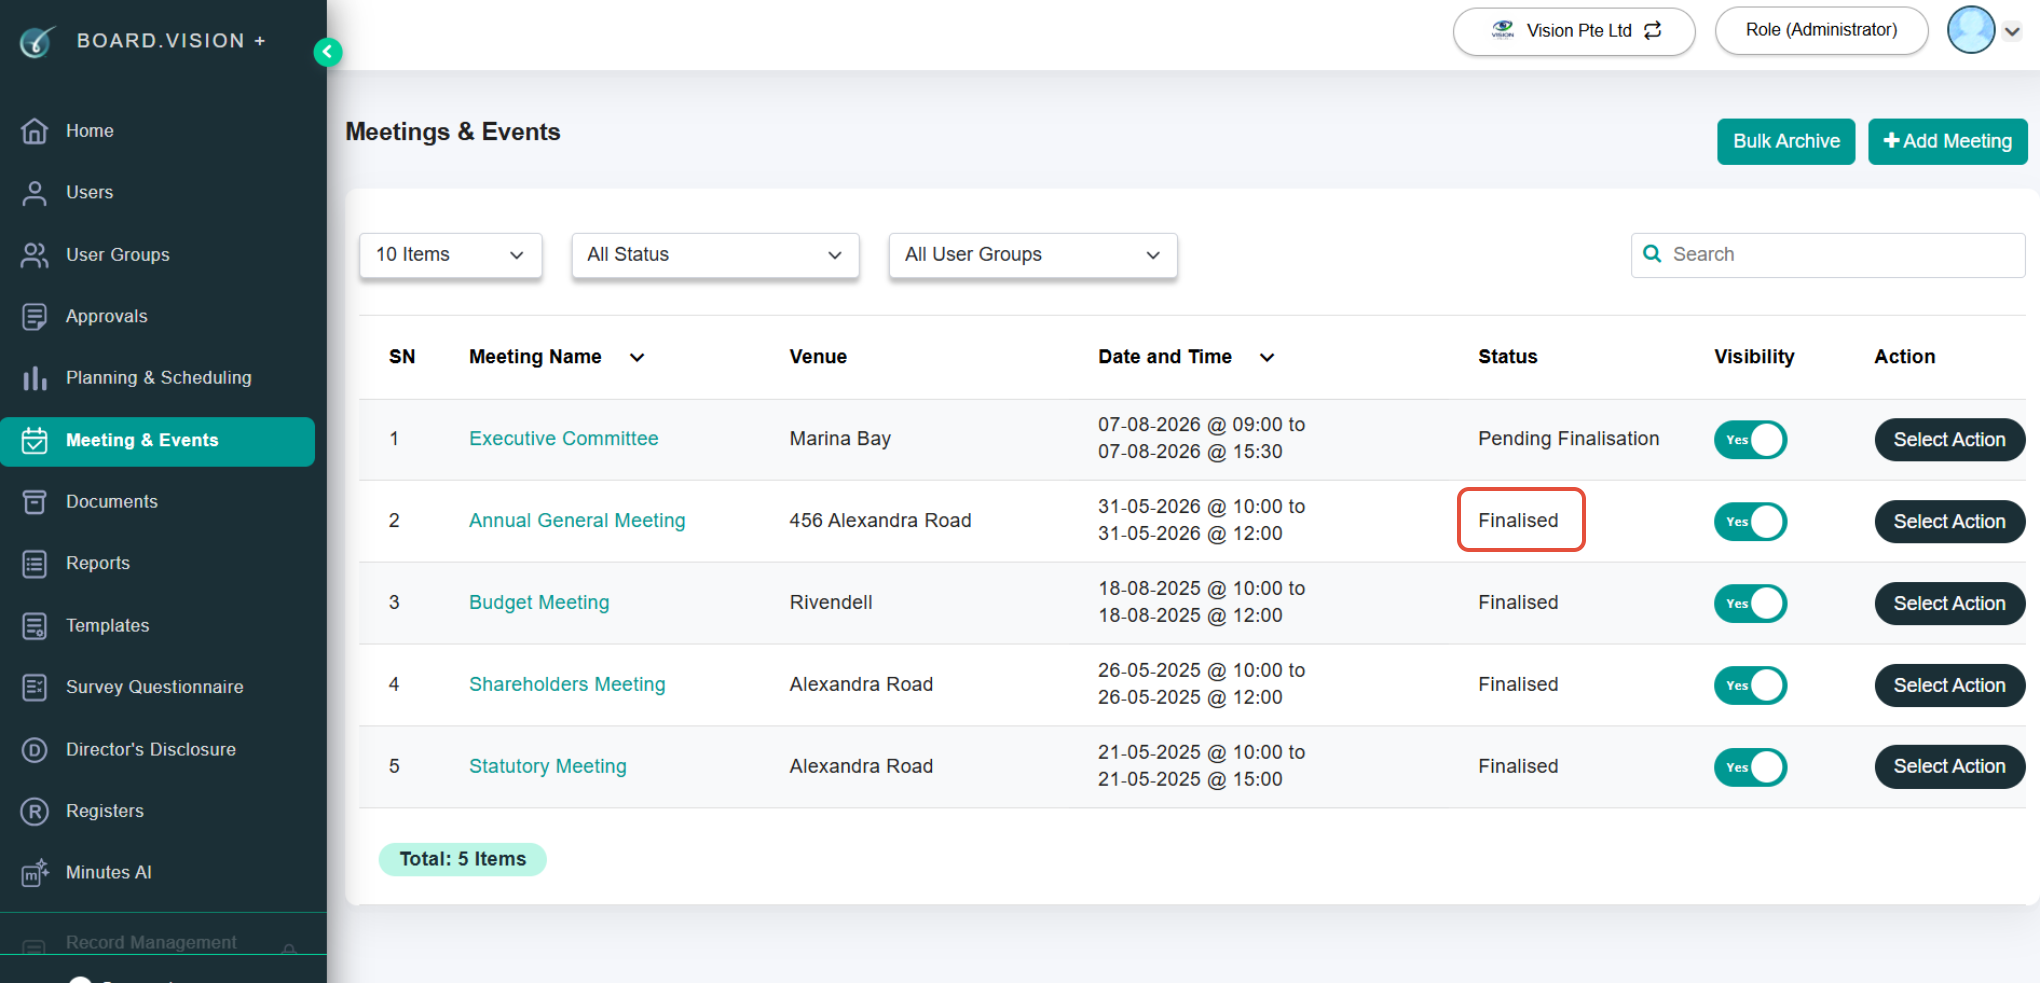2040x983 pixels.
Task: Open Select Action for Budget Meeting
Action: 1950,604
